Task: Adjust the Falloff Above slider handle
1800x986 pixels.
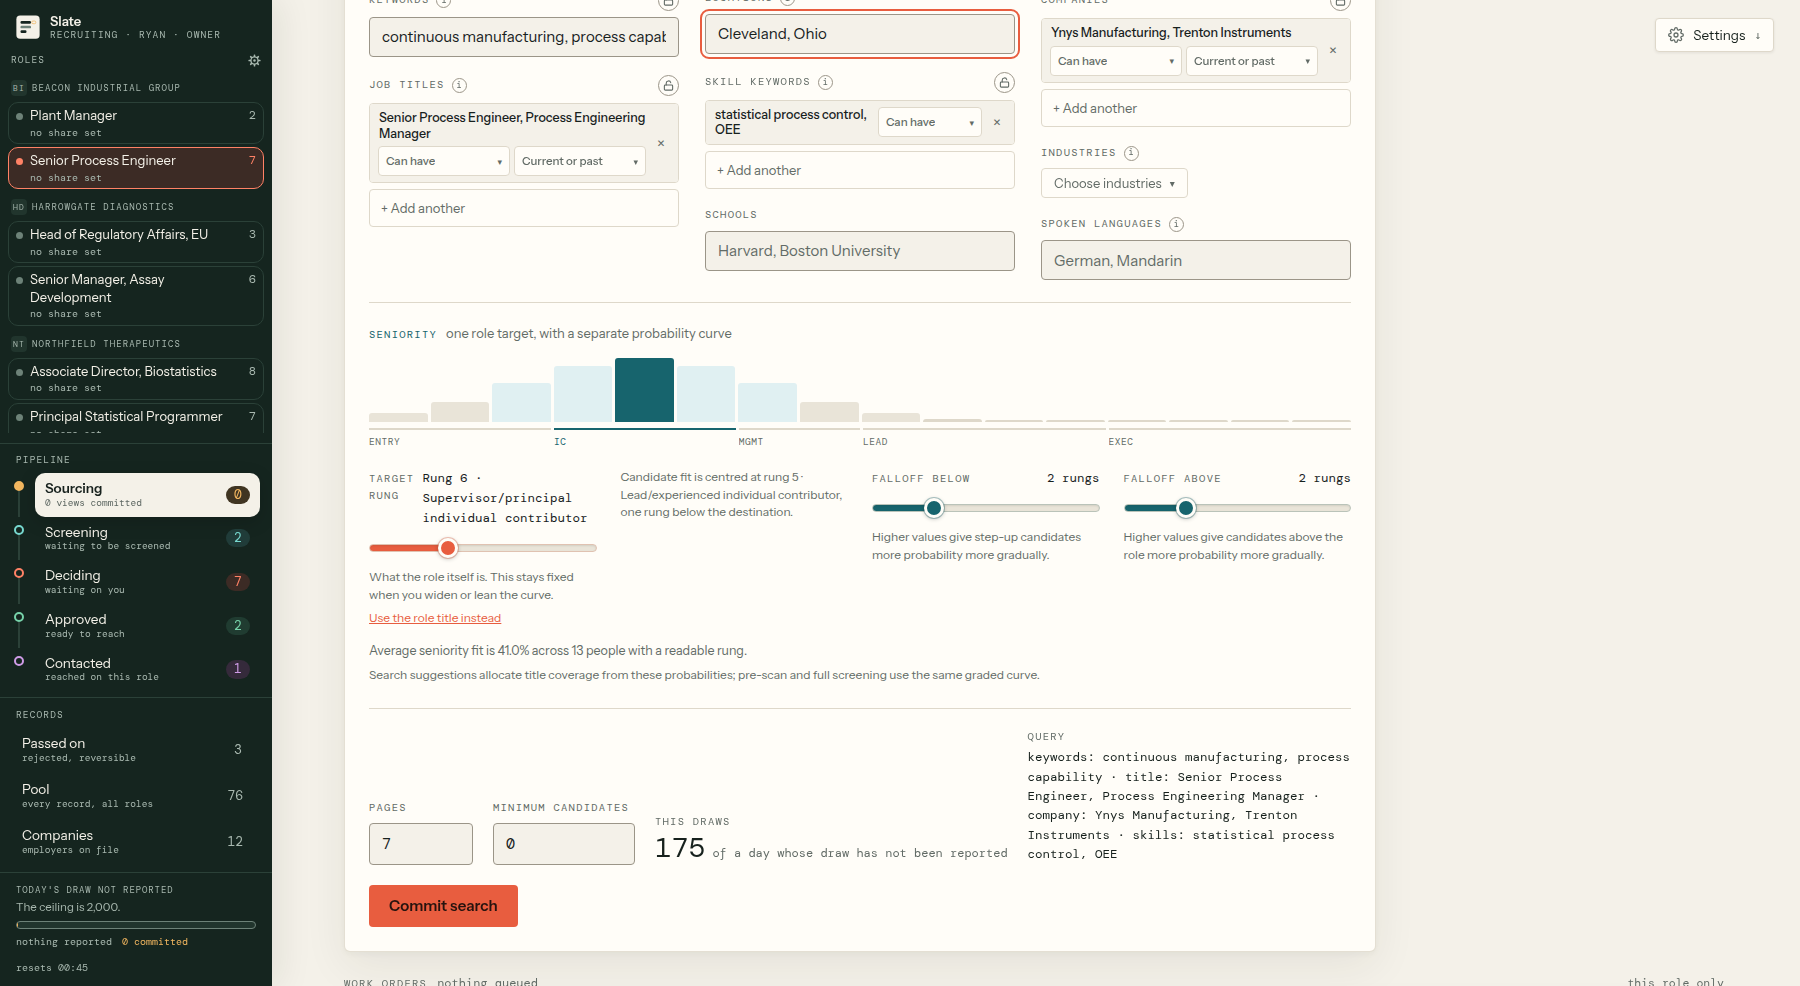Action: 1186,509
